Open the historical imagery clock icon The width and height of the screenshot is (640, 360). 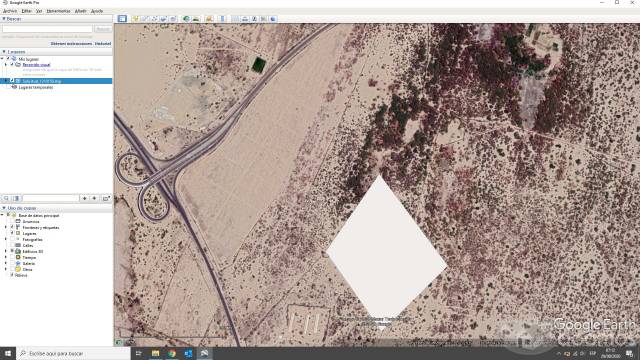(x=187, y=19)
